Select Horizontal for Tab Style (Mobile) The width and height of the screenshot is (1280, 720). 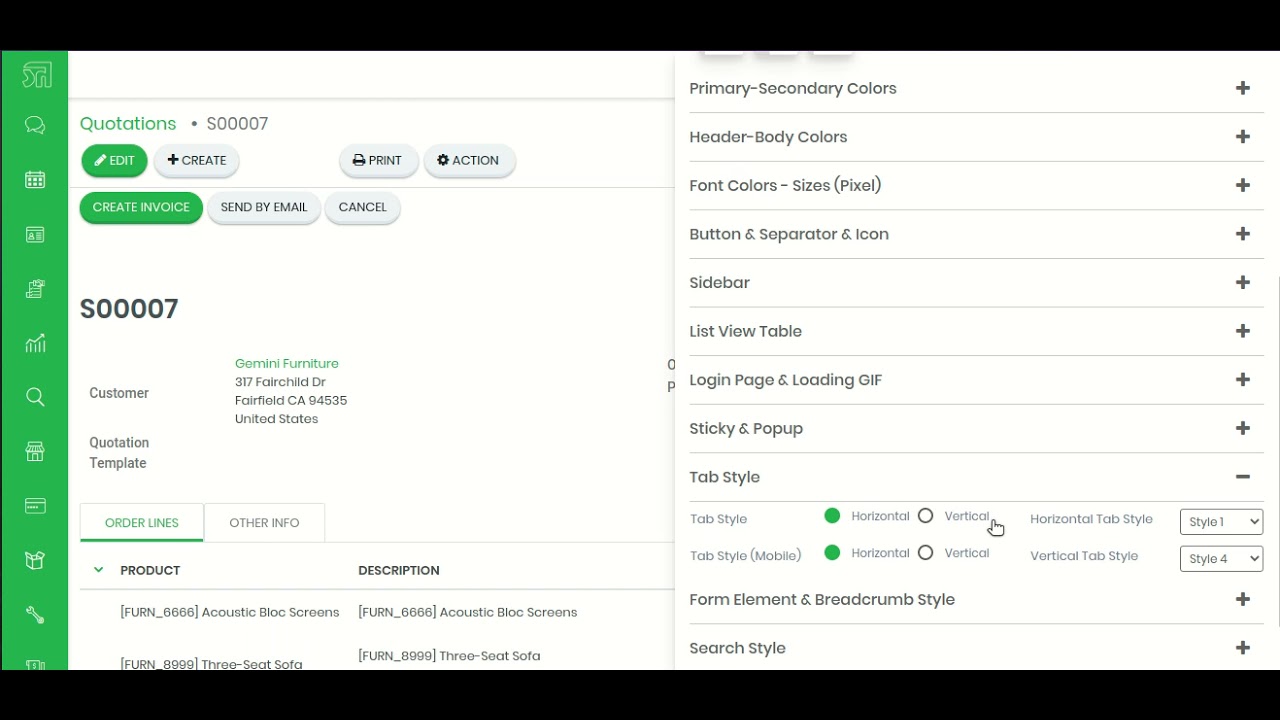point(832,553)
